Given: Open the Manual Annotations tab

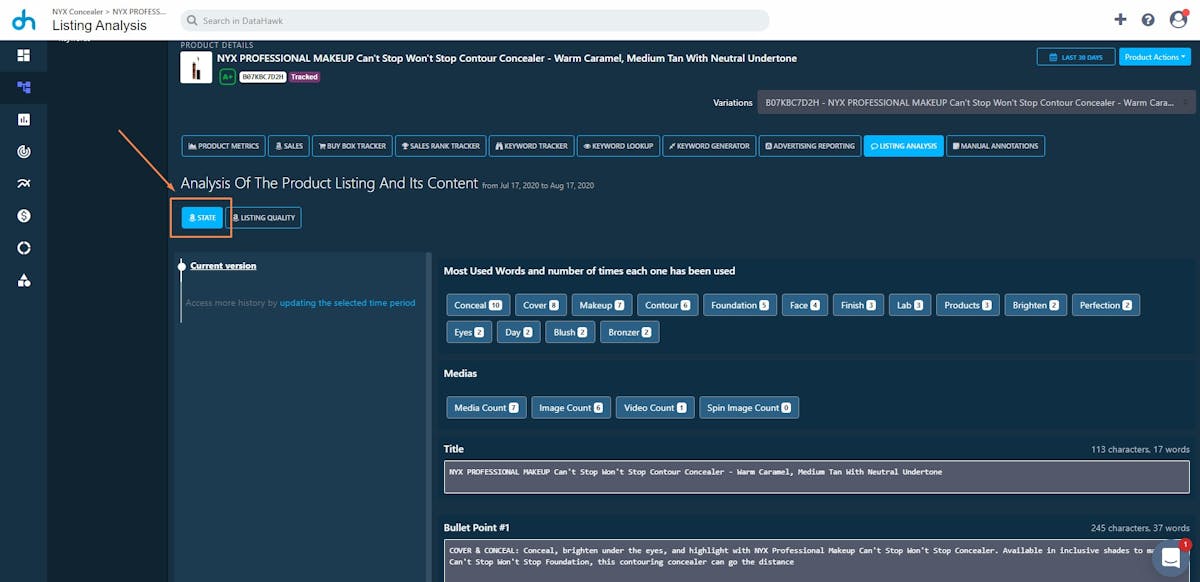Looking at the screenshot, I should coord(995,146).
